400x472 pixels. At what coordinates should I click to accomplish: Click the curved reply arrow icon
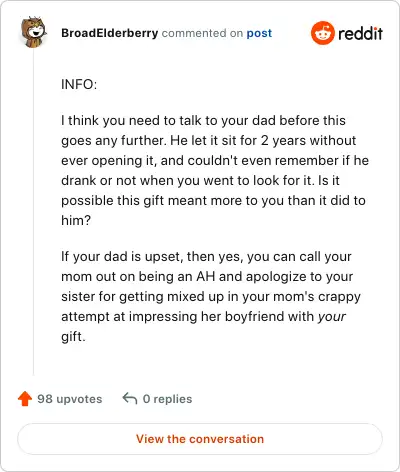point(130,398)
